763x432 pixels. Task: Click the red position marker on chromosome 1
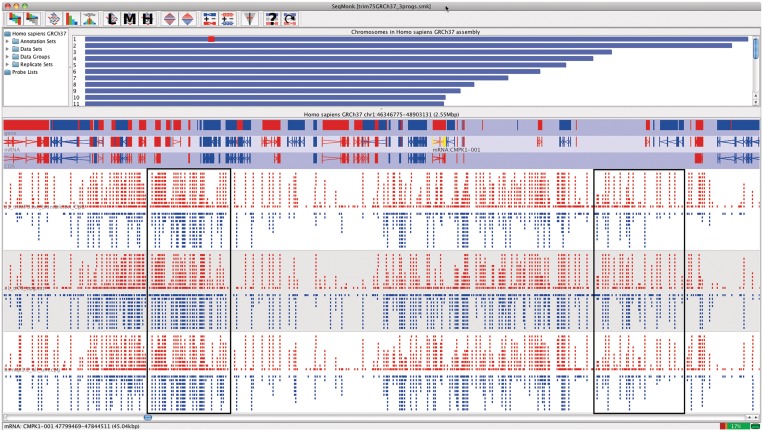pos(211,39)
